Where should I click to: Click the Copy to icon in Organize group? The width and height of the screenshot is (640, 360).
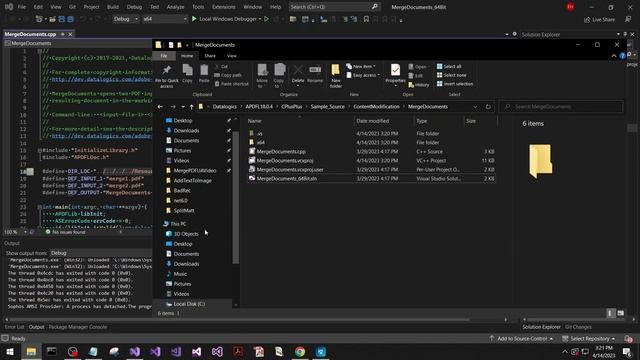[x=279, y=76]
